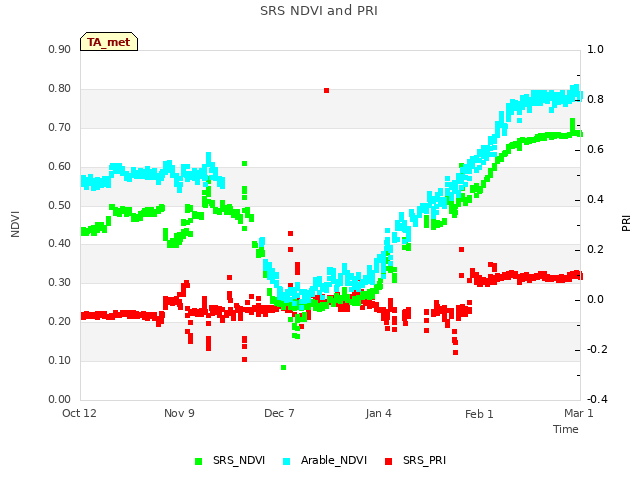Click the 0.50 NDVI axis value

pos(60,205)
